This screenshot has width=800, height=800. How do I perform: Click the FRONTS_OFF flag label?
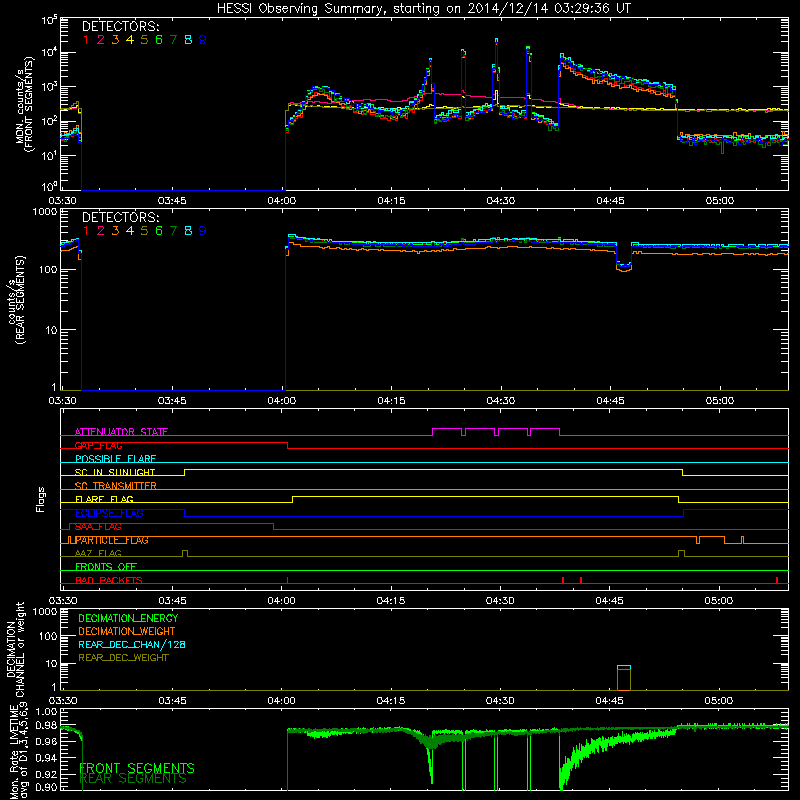coord(106,567)
